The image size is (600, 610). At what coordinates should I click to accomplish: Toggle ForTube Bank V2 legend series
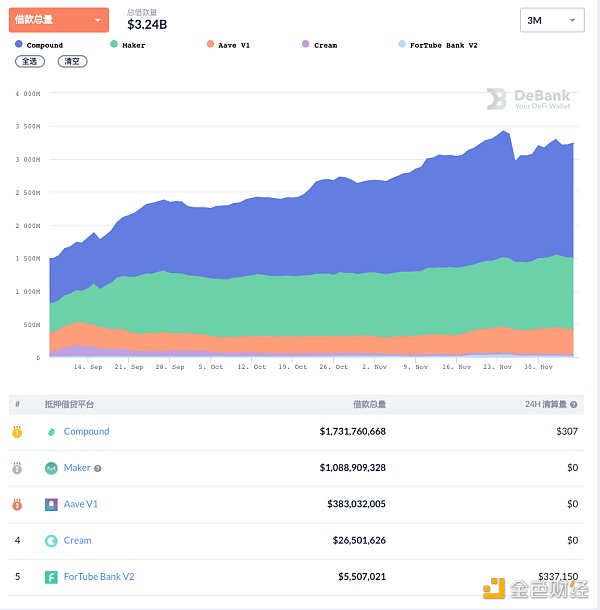click(438, 45)
